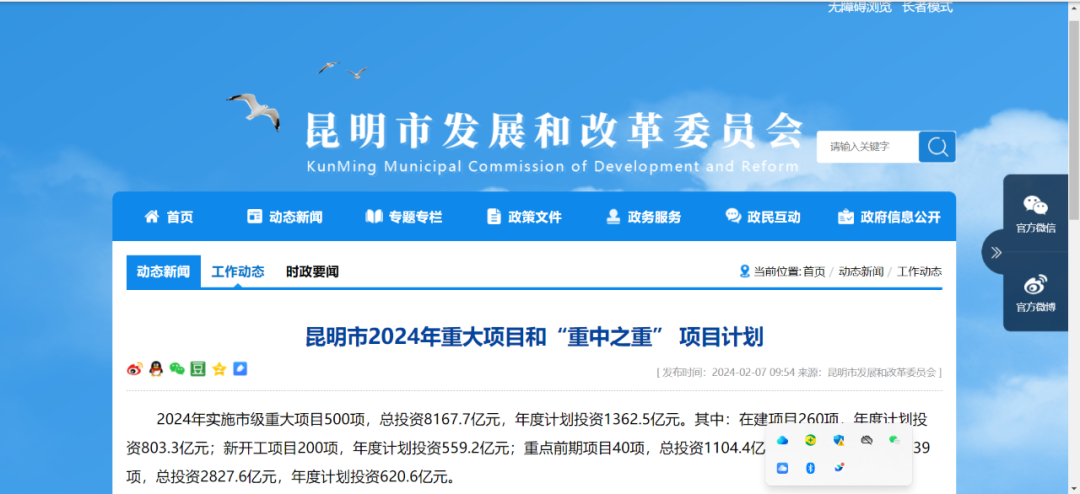Image resolution: width=1080 pixels, height=494 pixels.
Task: Open 政策文件 navigation menu item
Action: point(524,217)
